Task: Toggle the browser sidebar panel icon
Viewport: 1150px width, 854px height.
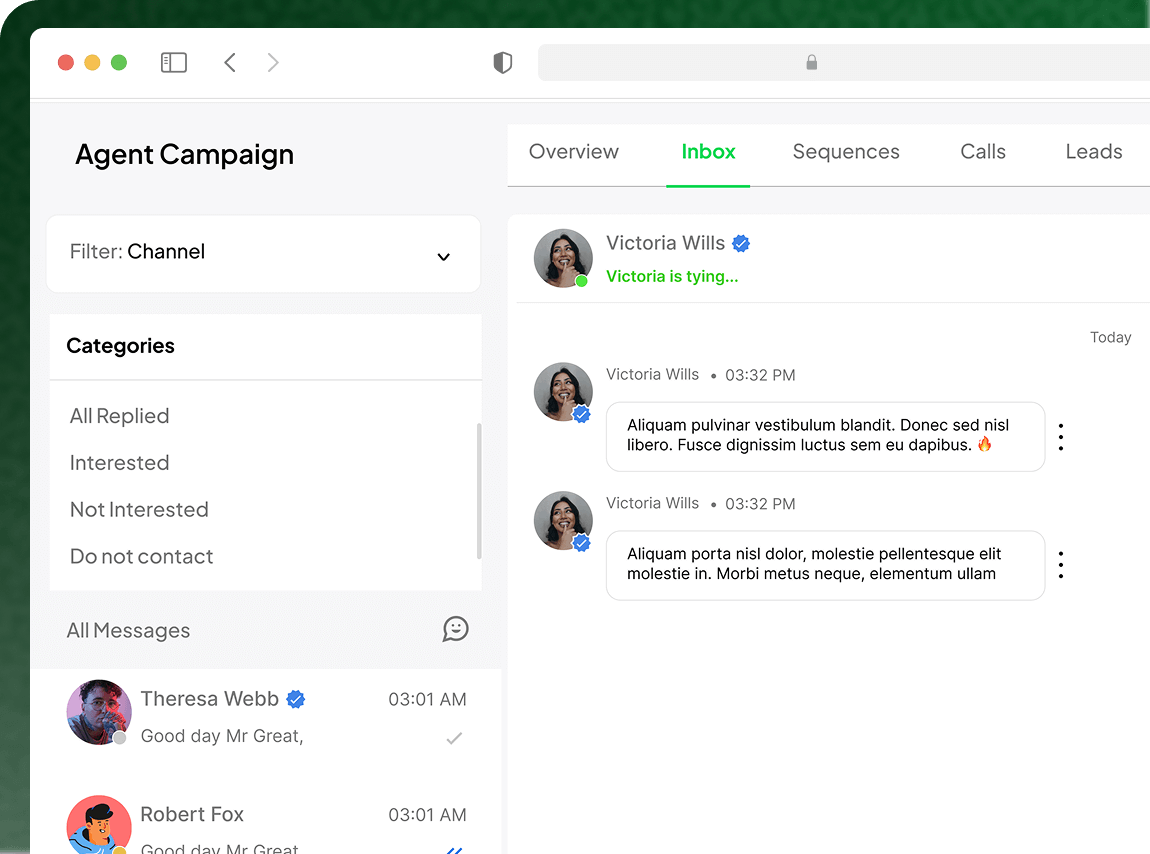Action: coord(174,63)
